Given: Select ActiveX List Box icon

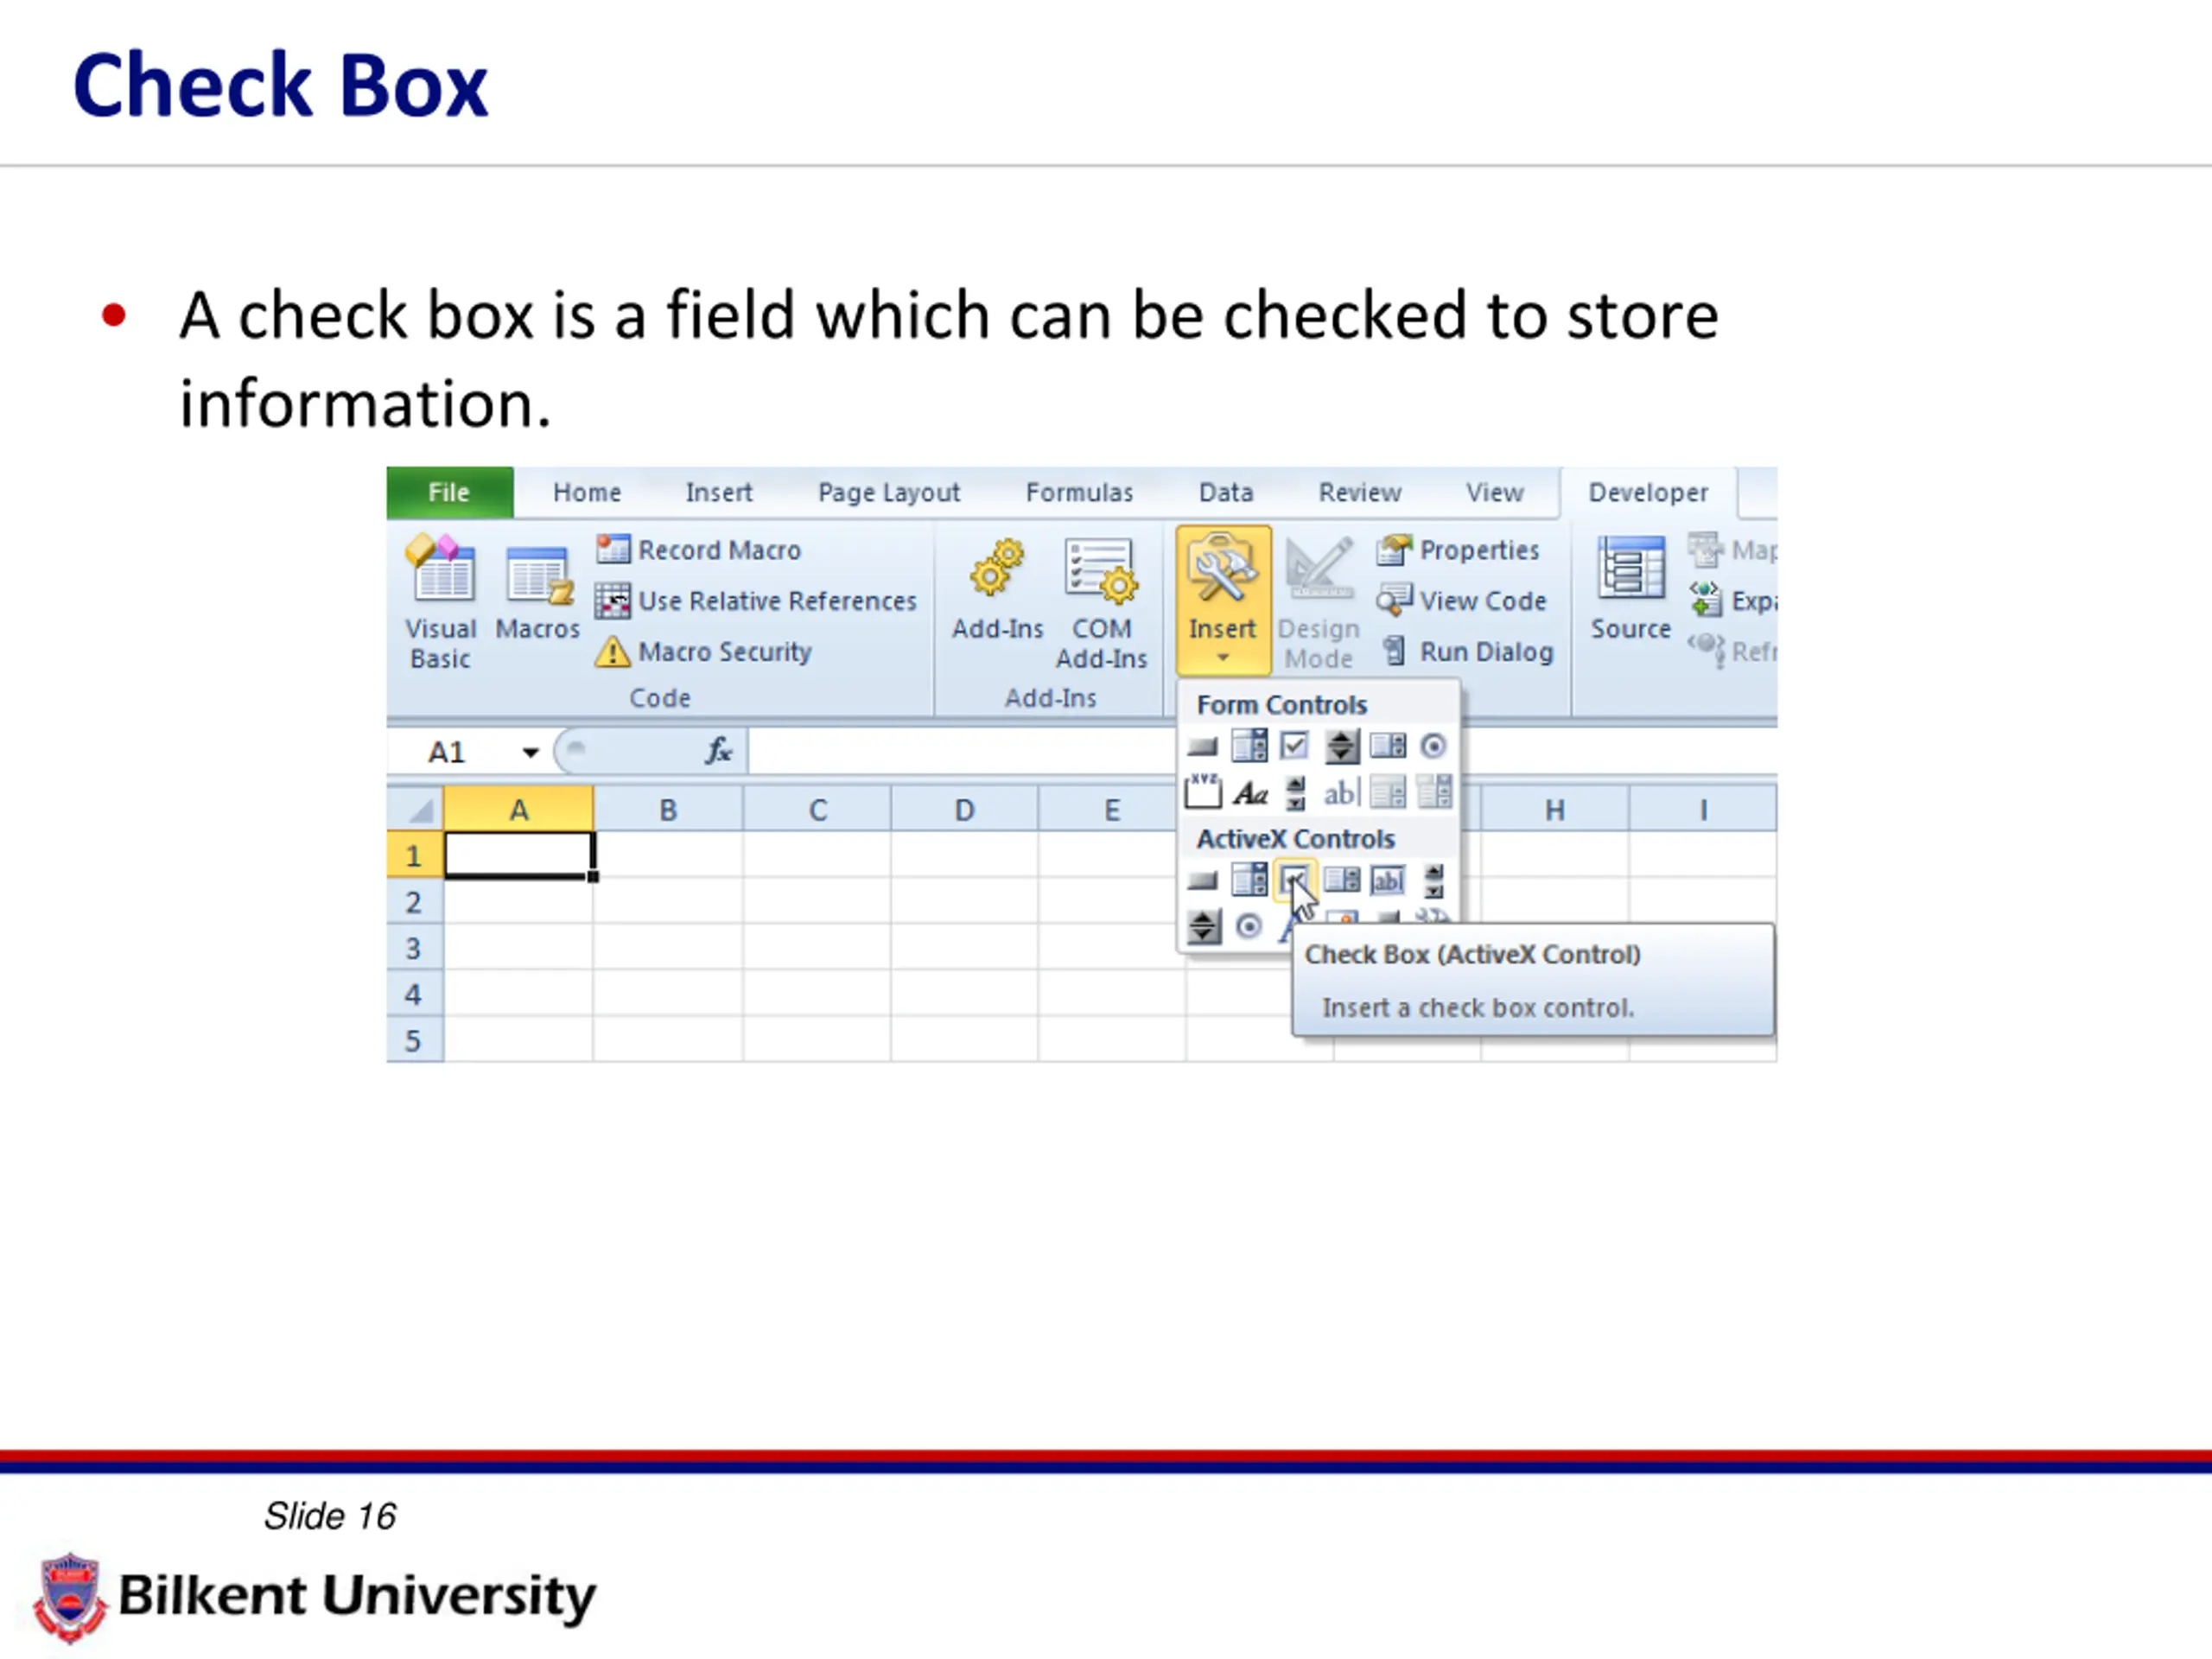Looking at the screenshot, I should pyautogui.click(x=1341, y=880).
